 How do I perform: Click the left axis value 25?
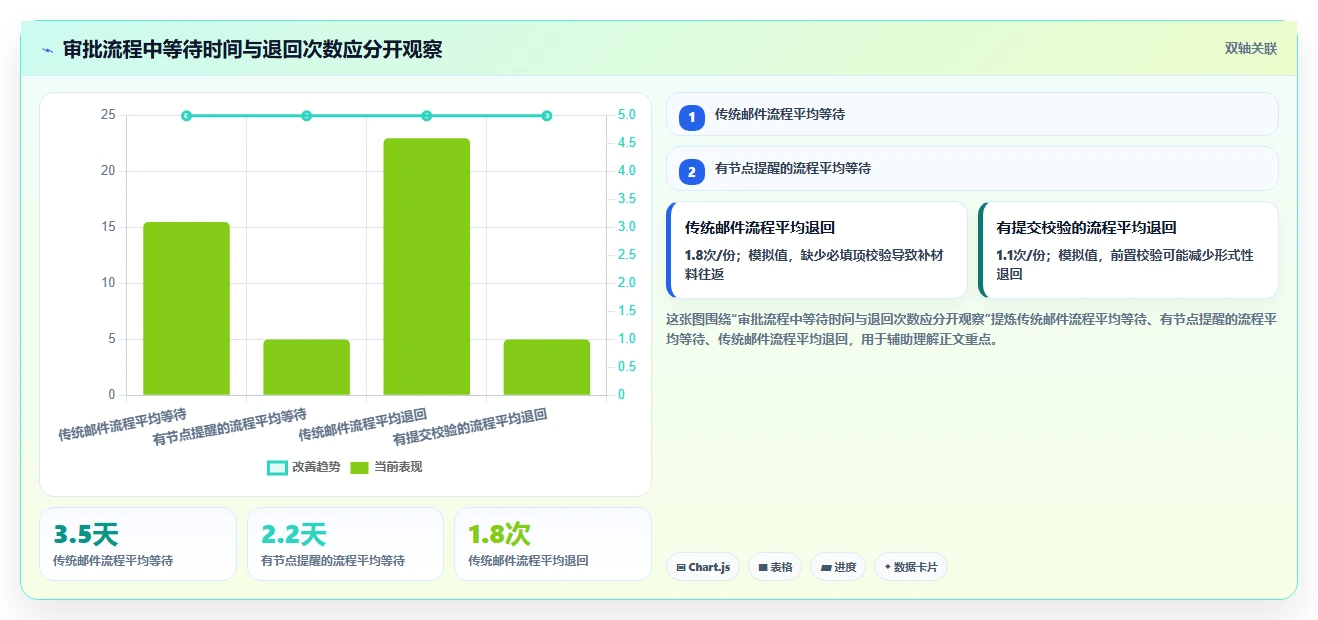click(108, 115)
